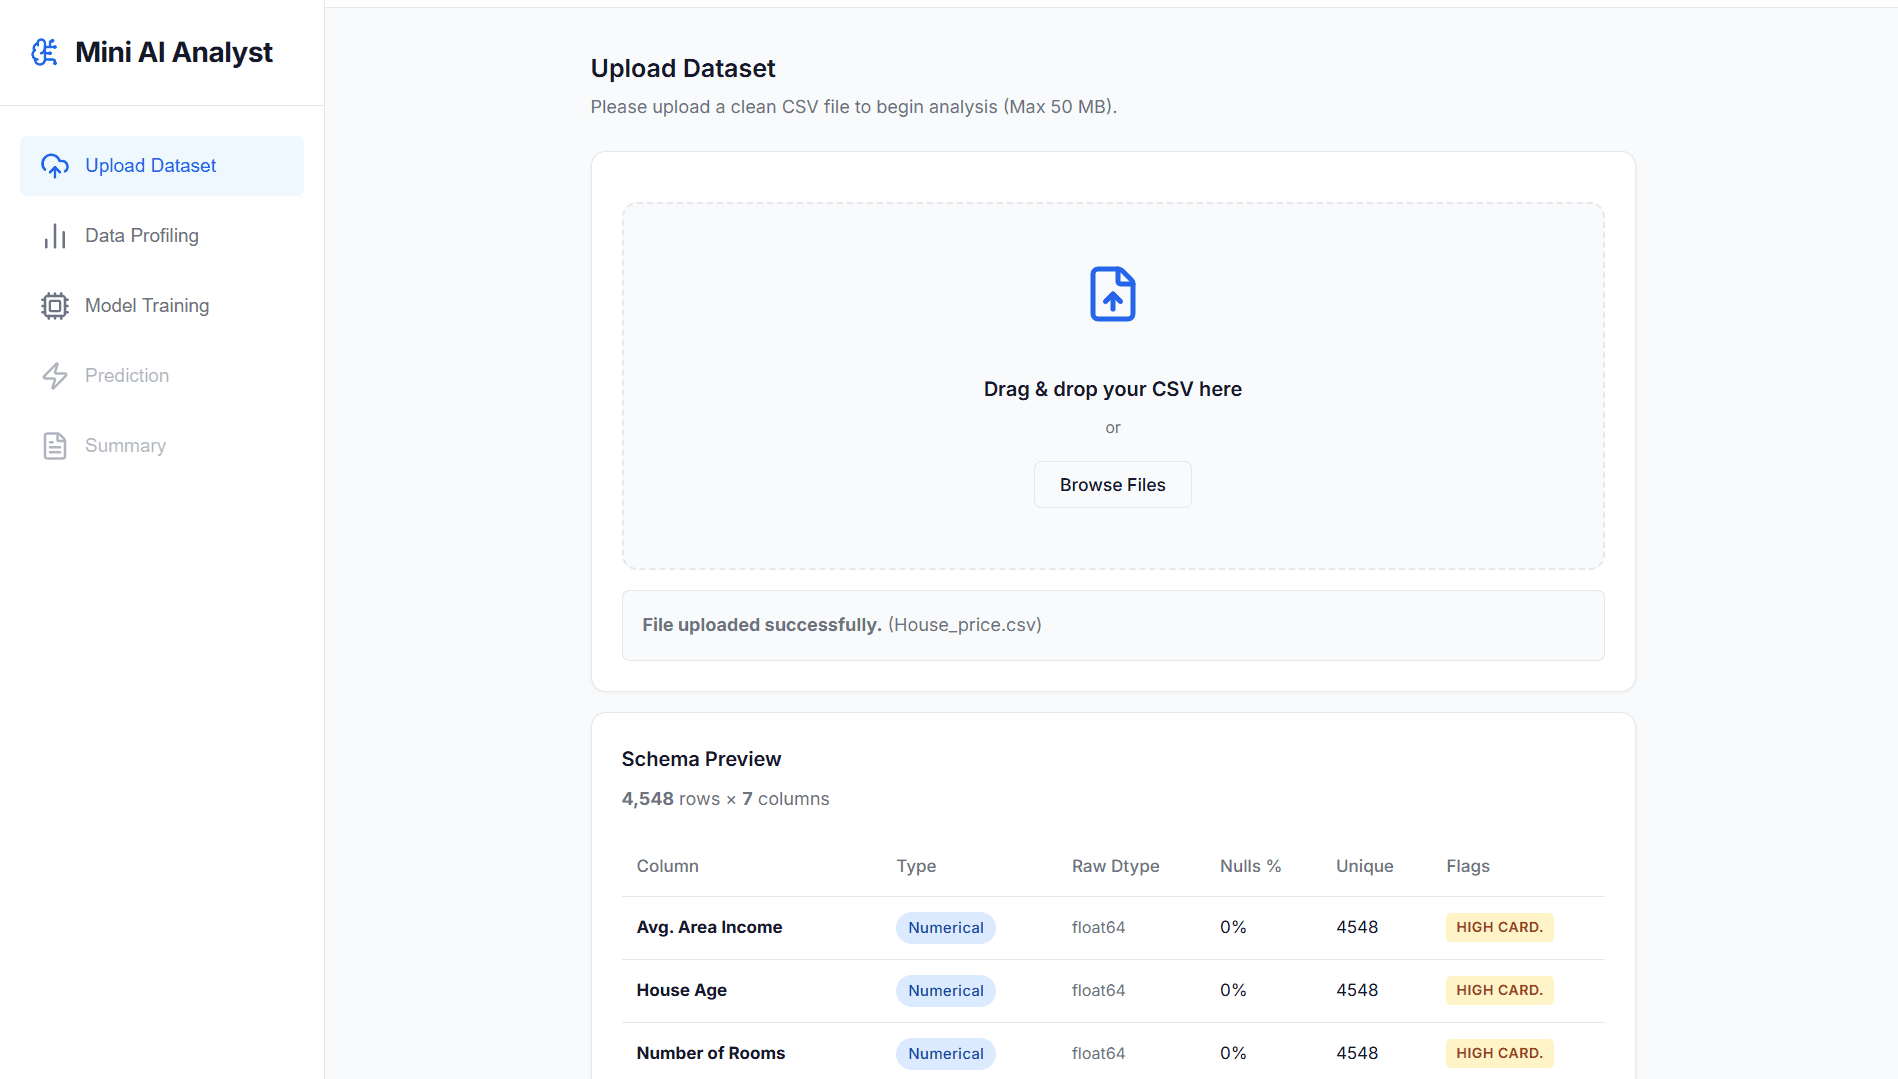
Task: Click the Mini AI Analyst title
Action: [x=174, y=52]
